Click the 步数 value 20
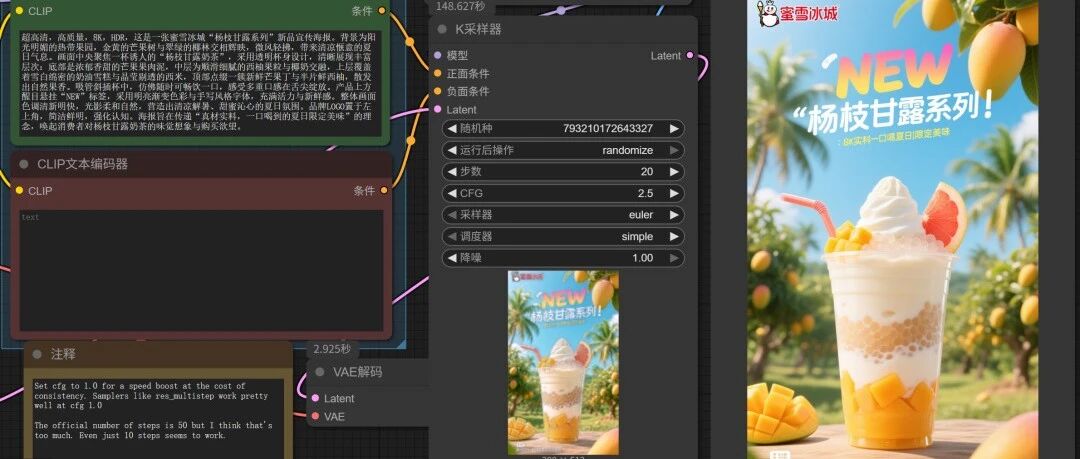 point(647,172)
